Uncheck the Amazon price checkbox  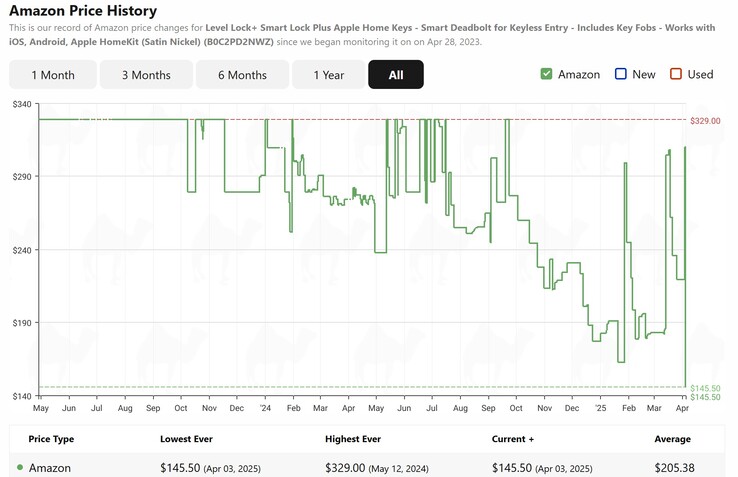pyautogui.click(x=546, y=74)
